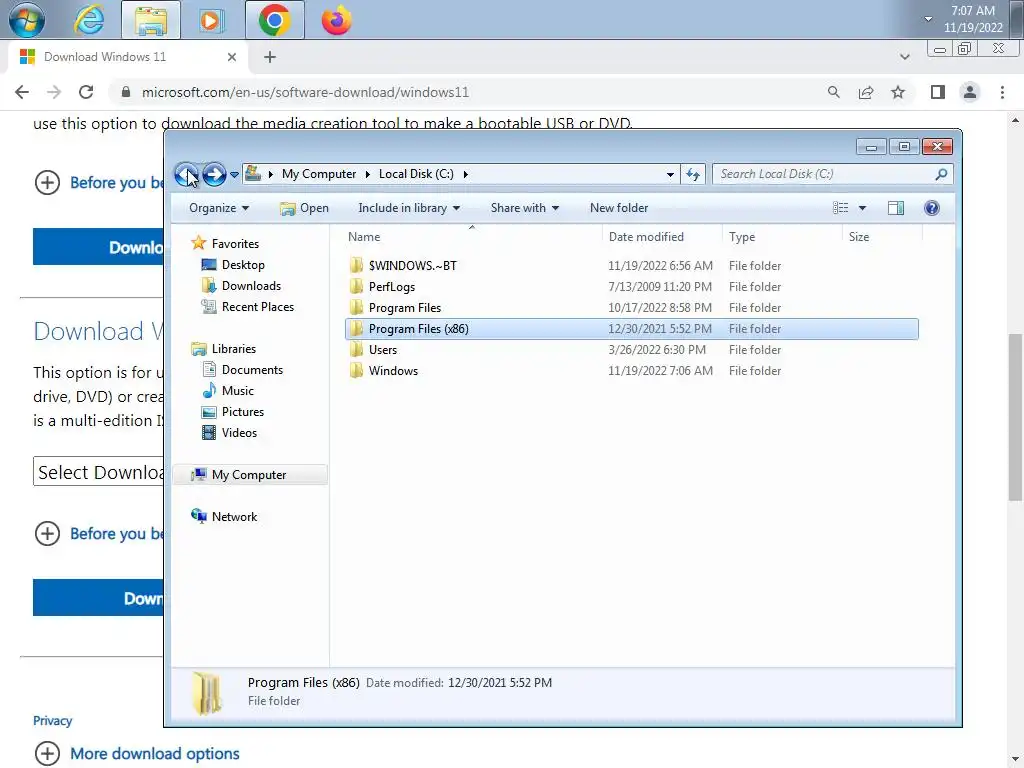Go back in Chrome
This screenshot has height=768, width=1024.
[22, 92]
